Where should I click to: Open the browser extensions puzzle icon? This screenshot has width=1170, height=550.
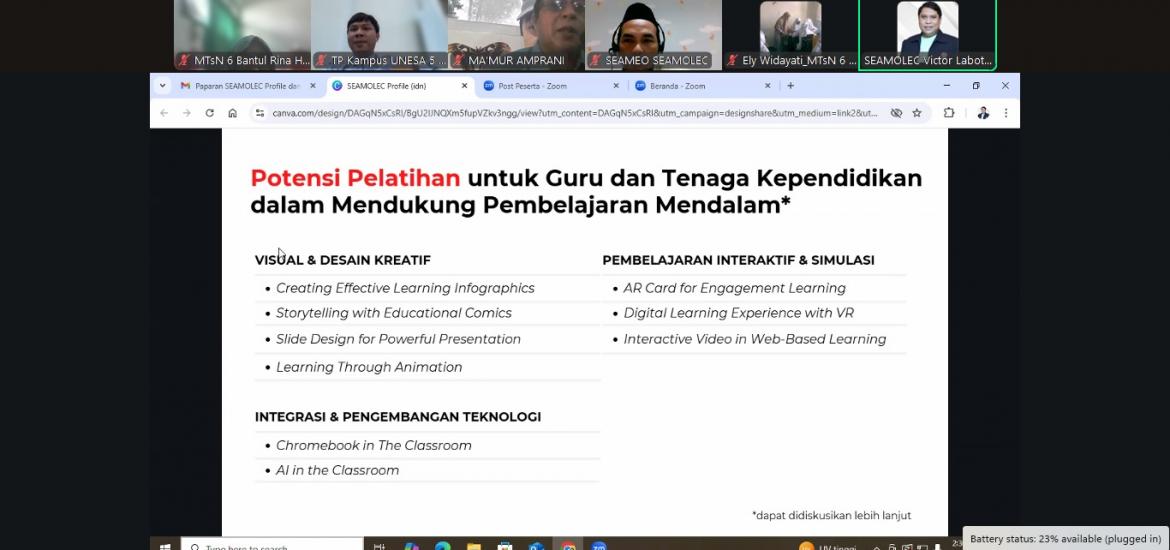[x=949, y=113]
